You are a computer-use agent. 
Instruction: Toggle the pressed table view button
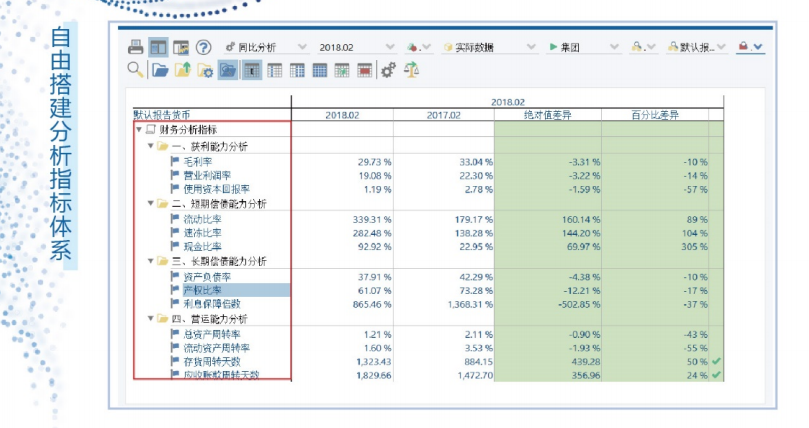pyautogui.click(x=252, y=70)
